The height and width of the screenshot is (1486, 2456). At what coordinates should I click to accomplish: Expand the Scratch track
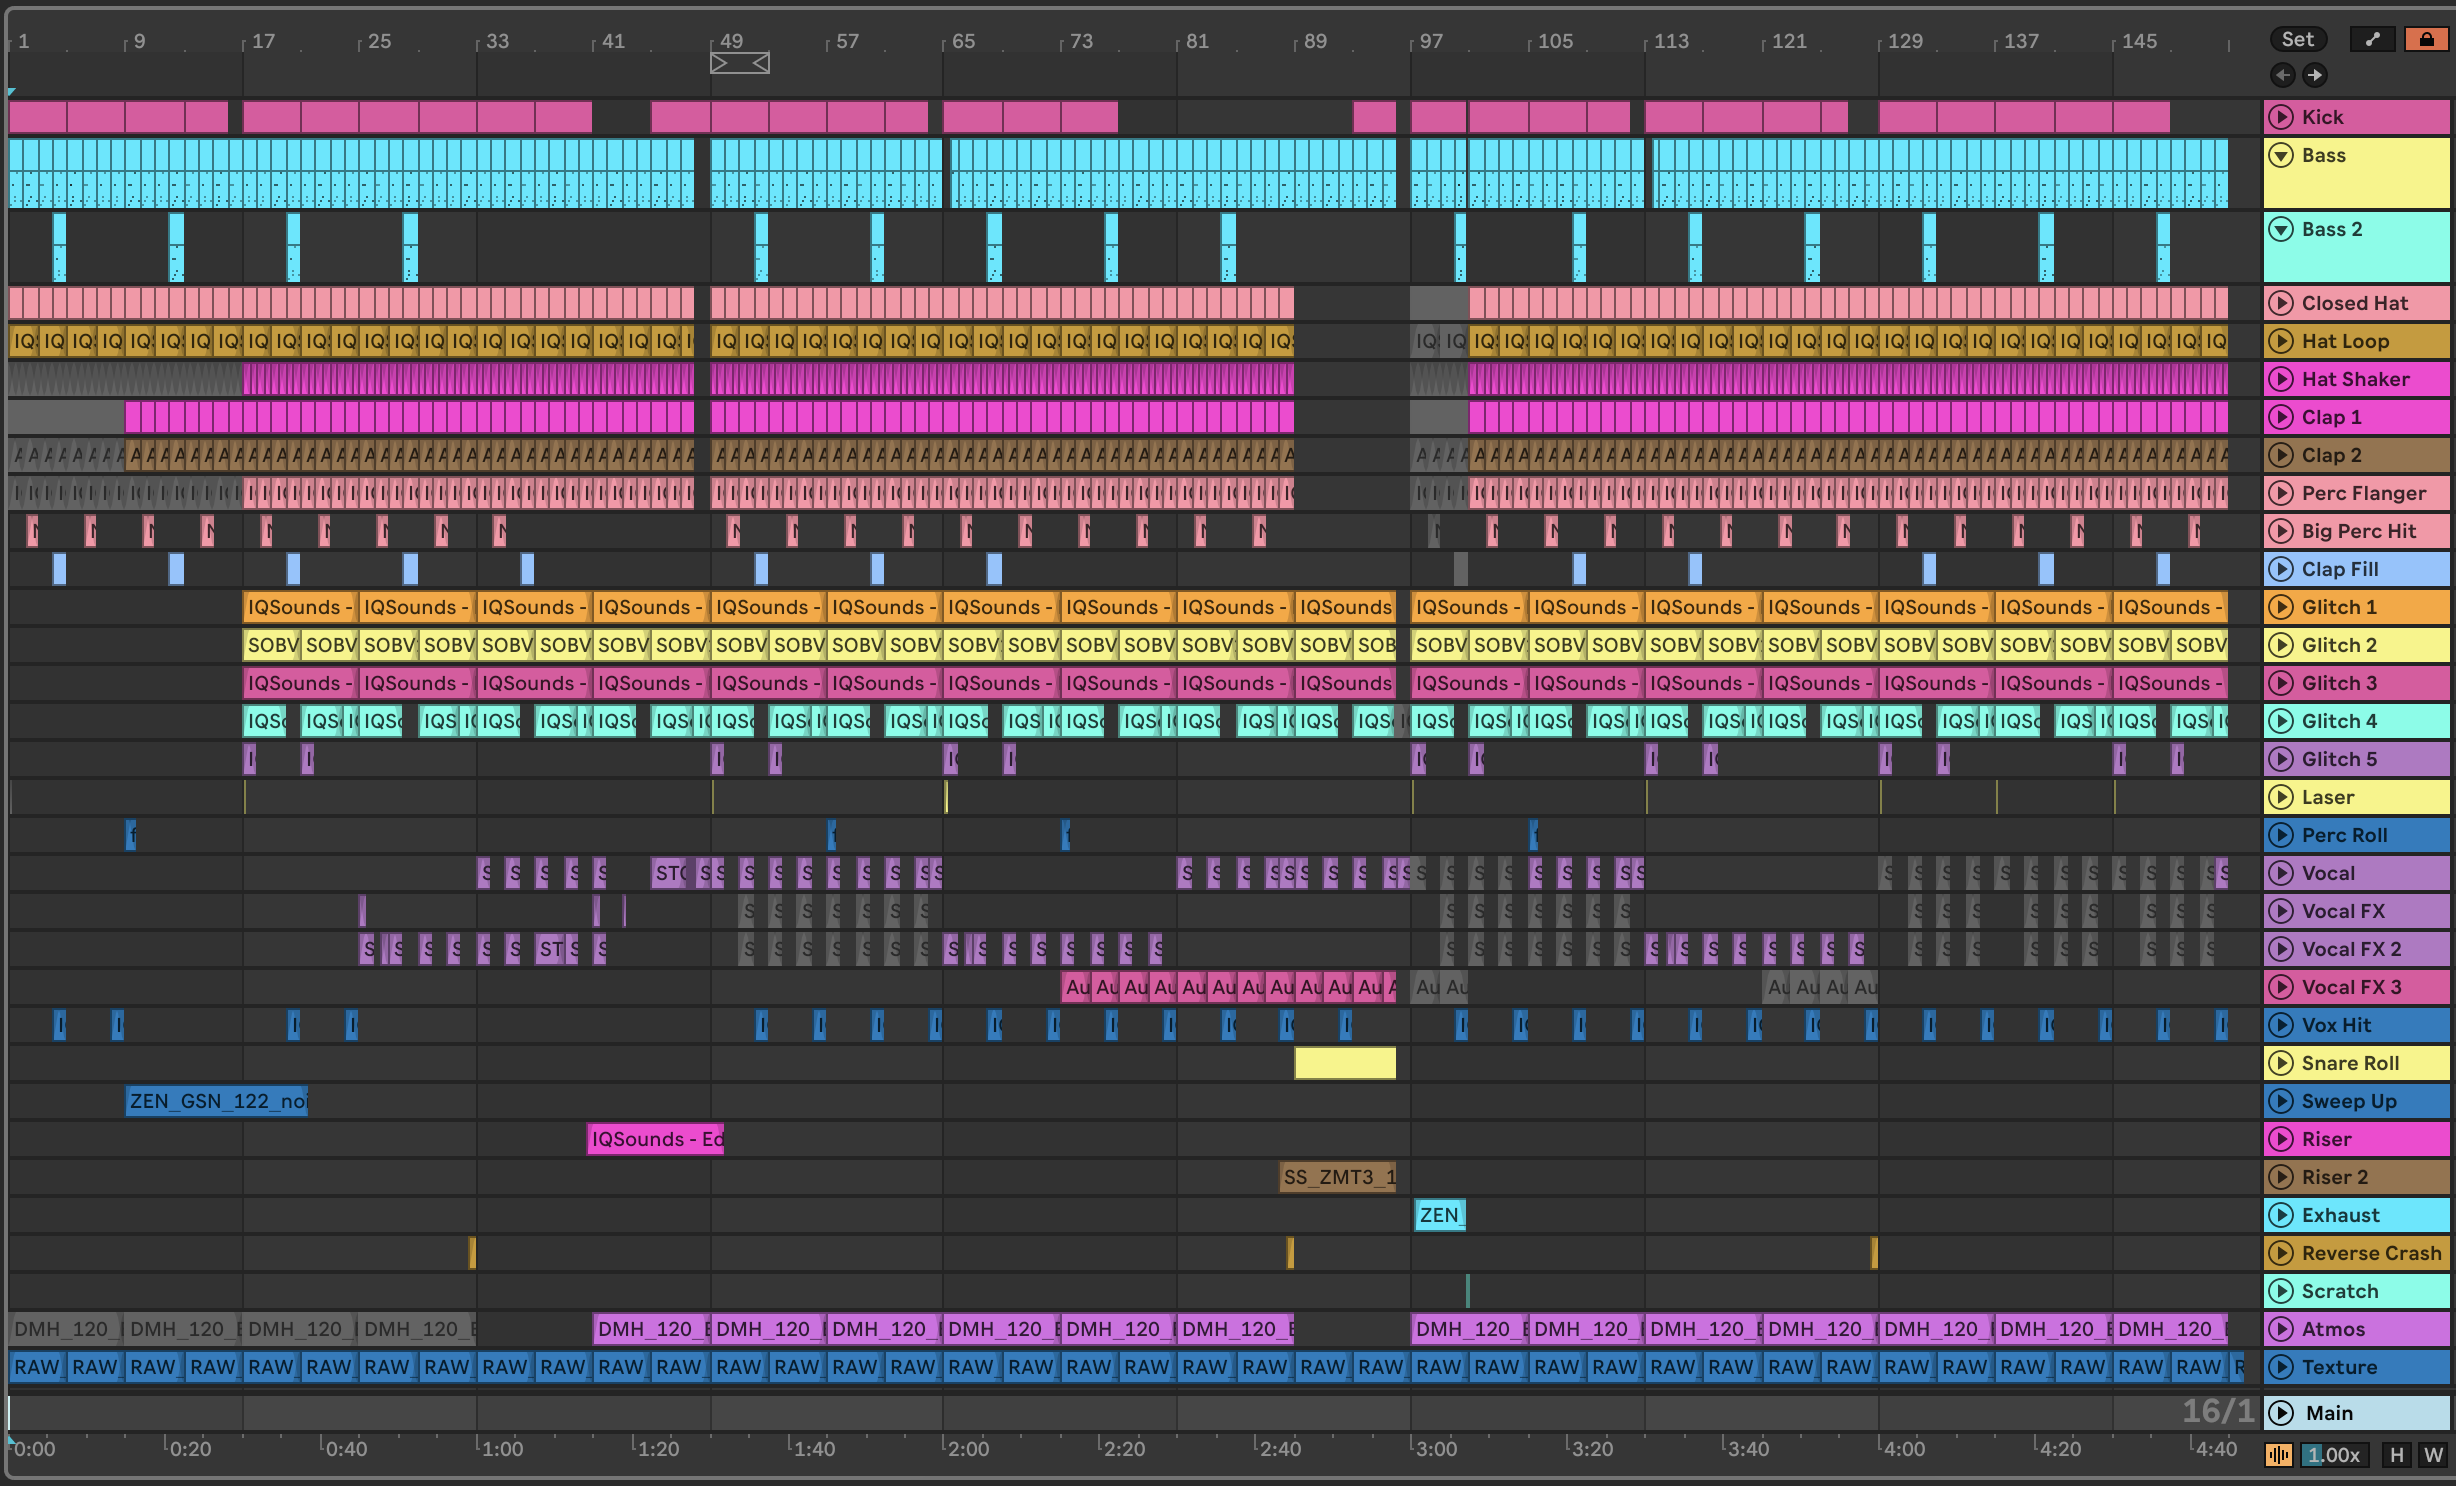coord(2281,1291)
